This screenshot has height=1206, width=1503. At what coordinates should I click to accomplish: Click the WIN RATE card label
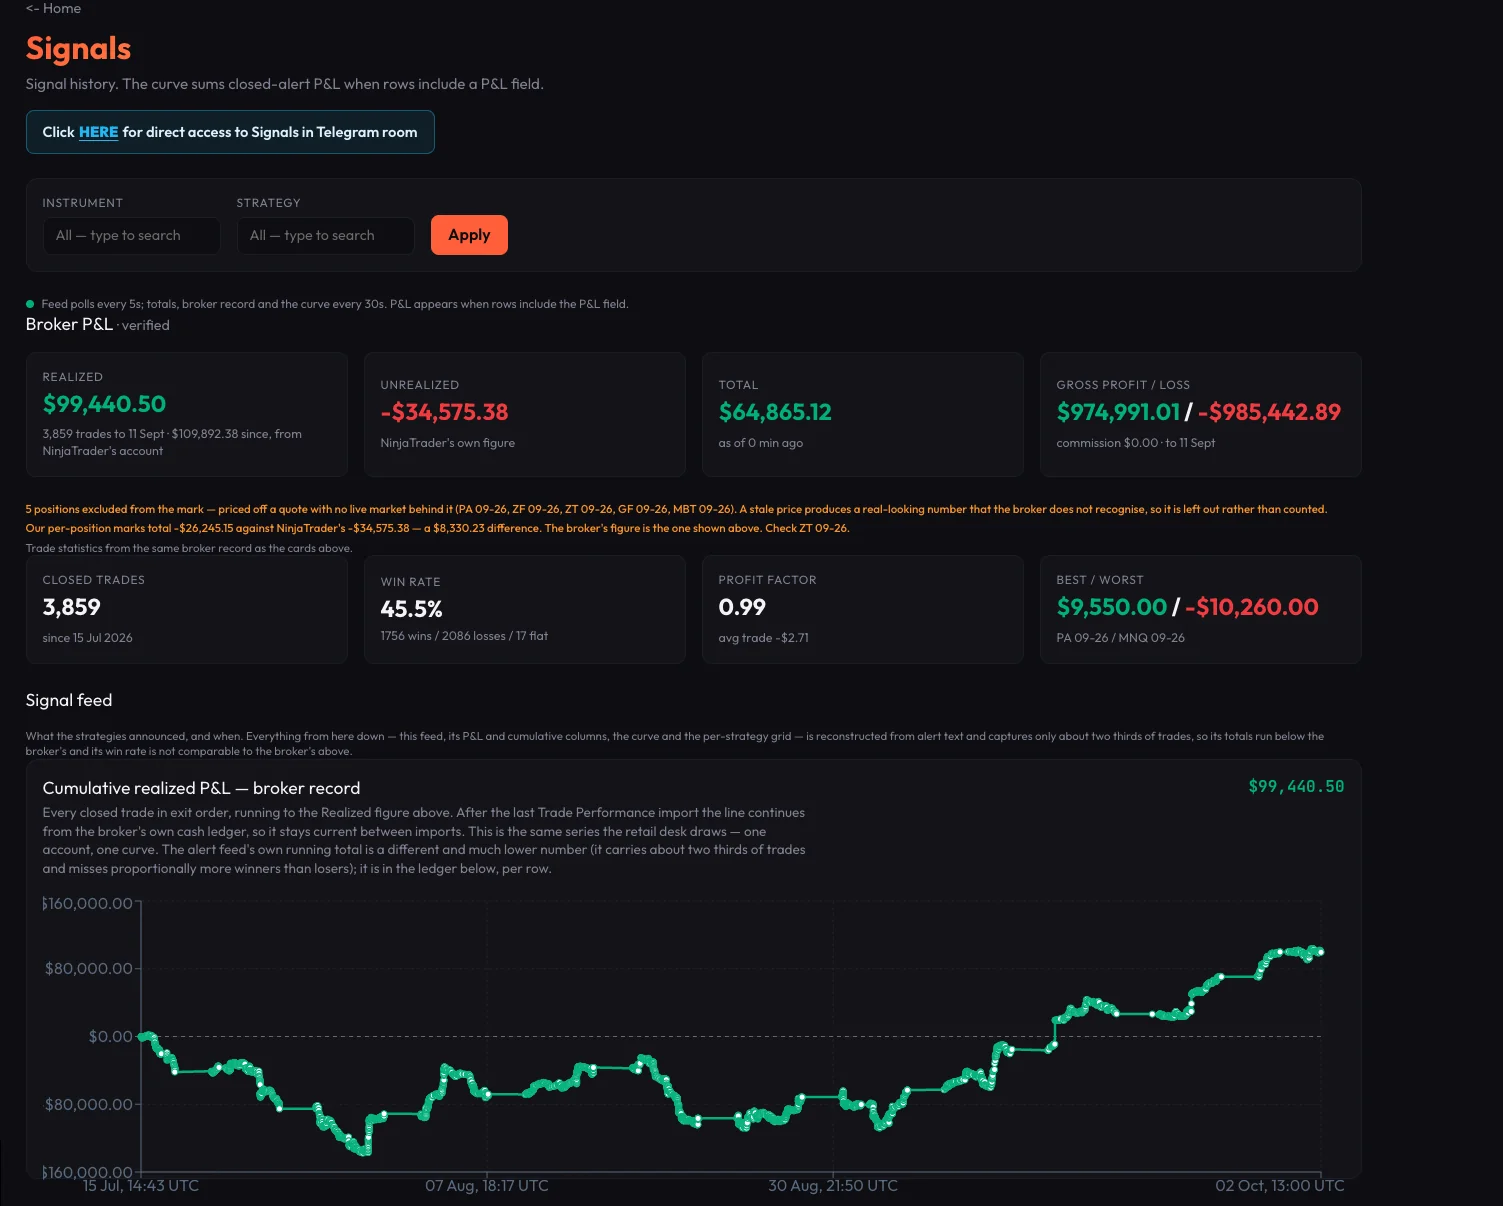click(x=411, y=582)
